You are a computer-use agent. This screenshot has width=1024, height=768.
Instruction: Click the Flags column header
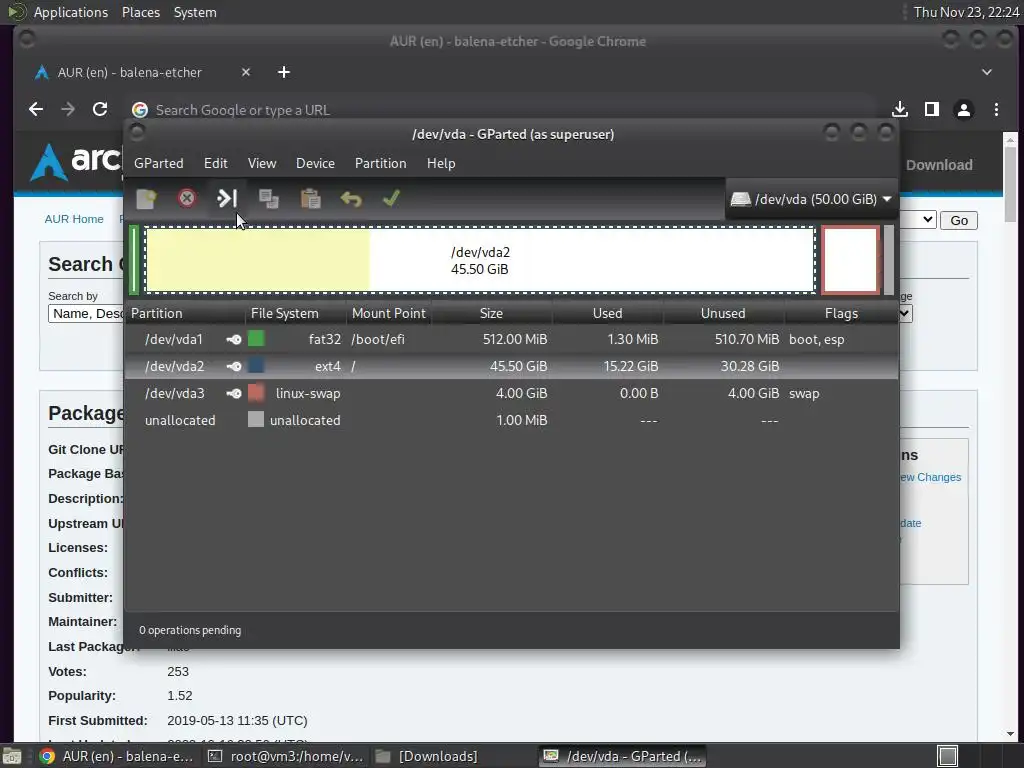(x=841, y=313)
